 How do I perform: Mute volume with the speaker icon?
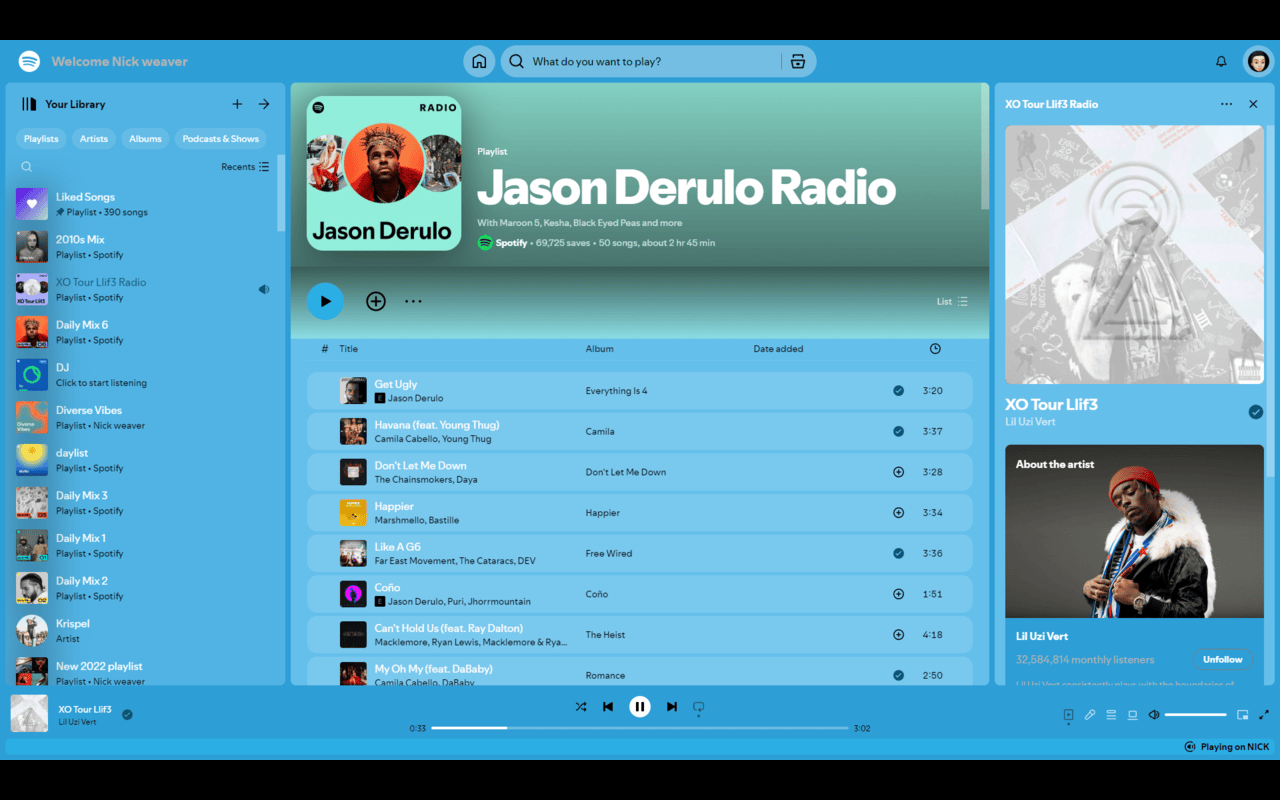tap(1154, 712)
